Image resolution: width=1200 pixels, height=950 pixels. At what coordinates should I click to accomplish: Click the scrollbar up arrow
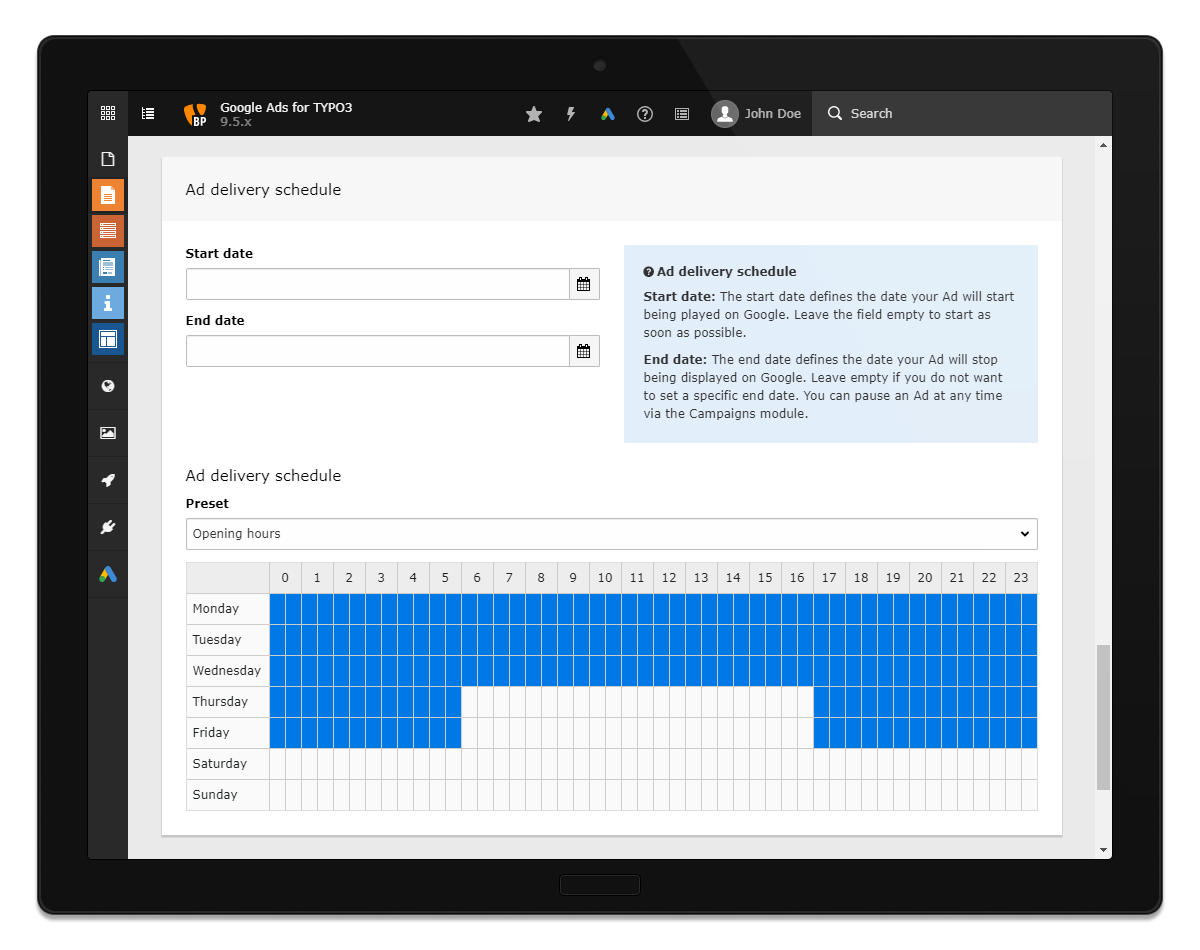pyautogui.click(x=1104, y=145)
